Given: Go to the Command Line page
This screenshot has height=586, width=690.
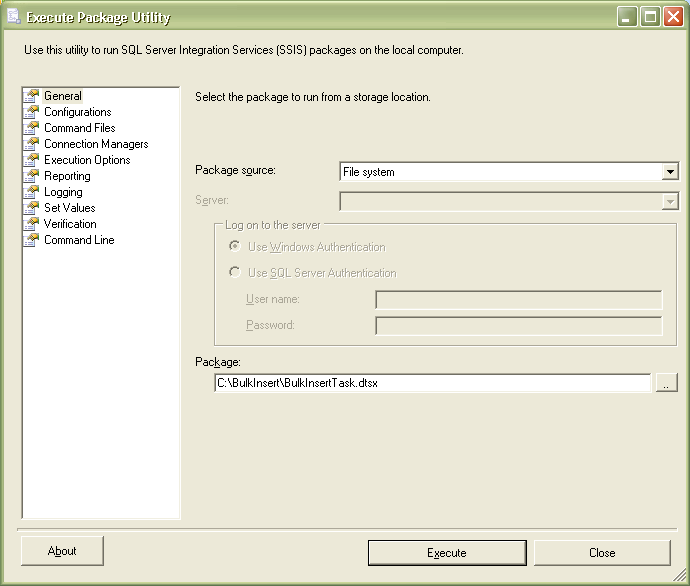Looking at the screenshot, I should pos(79,240).
